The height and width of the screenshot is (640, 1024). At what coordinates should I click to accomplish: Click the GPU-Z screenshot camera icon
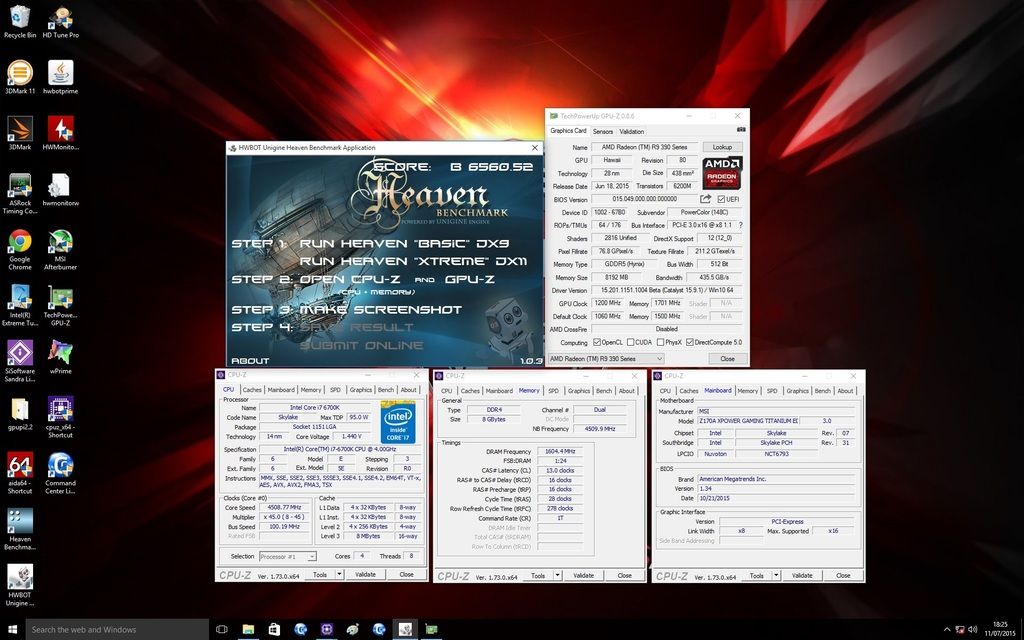[741, 131]
